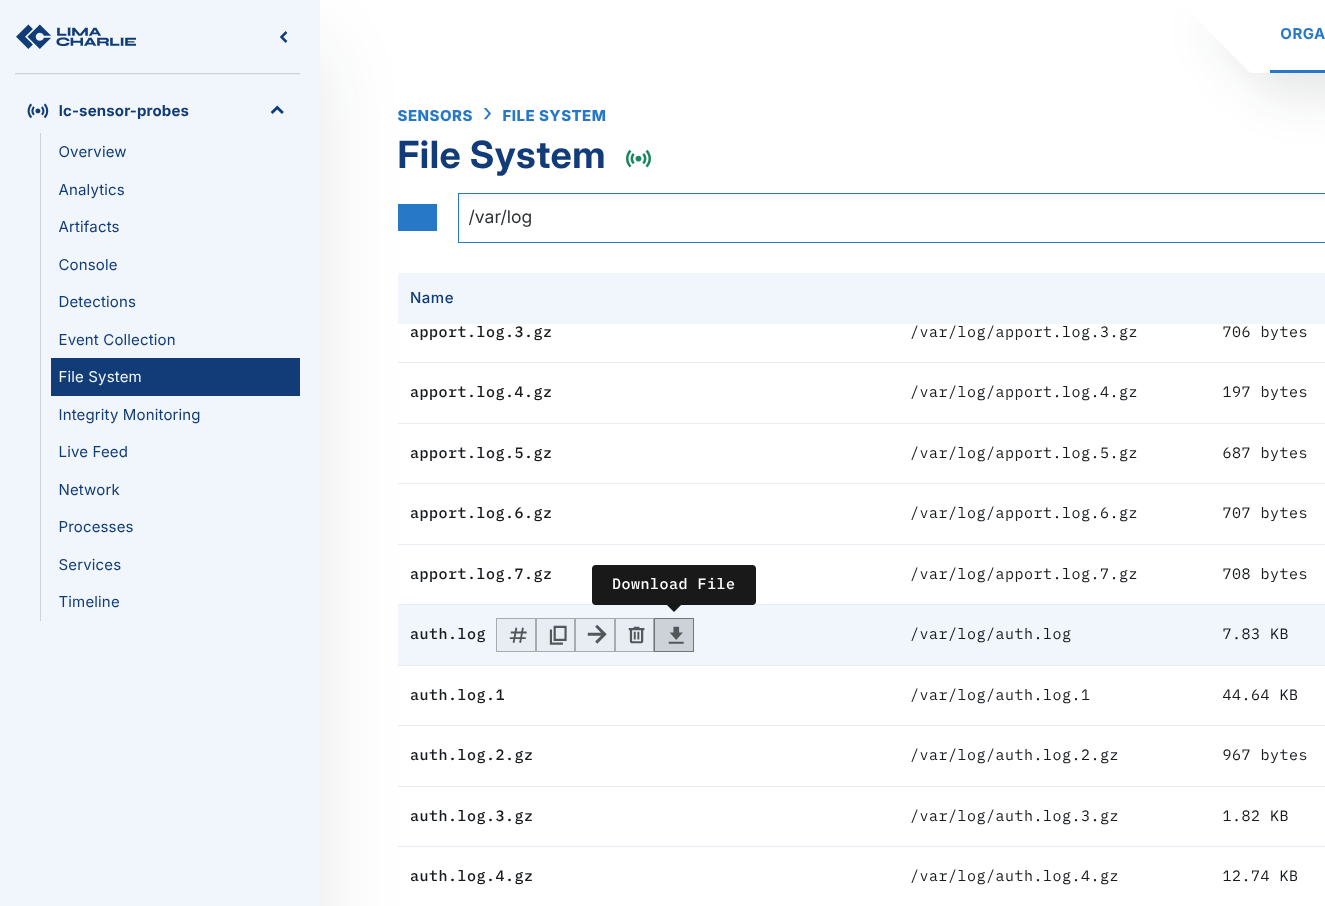The width and height of the screenshot is (1325, 906).
Task: Collapse the lc-sensor-probes section
Action: (277, 111)
